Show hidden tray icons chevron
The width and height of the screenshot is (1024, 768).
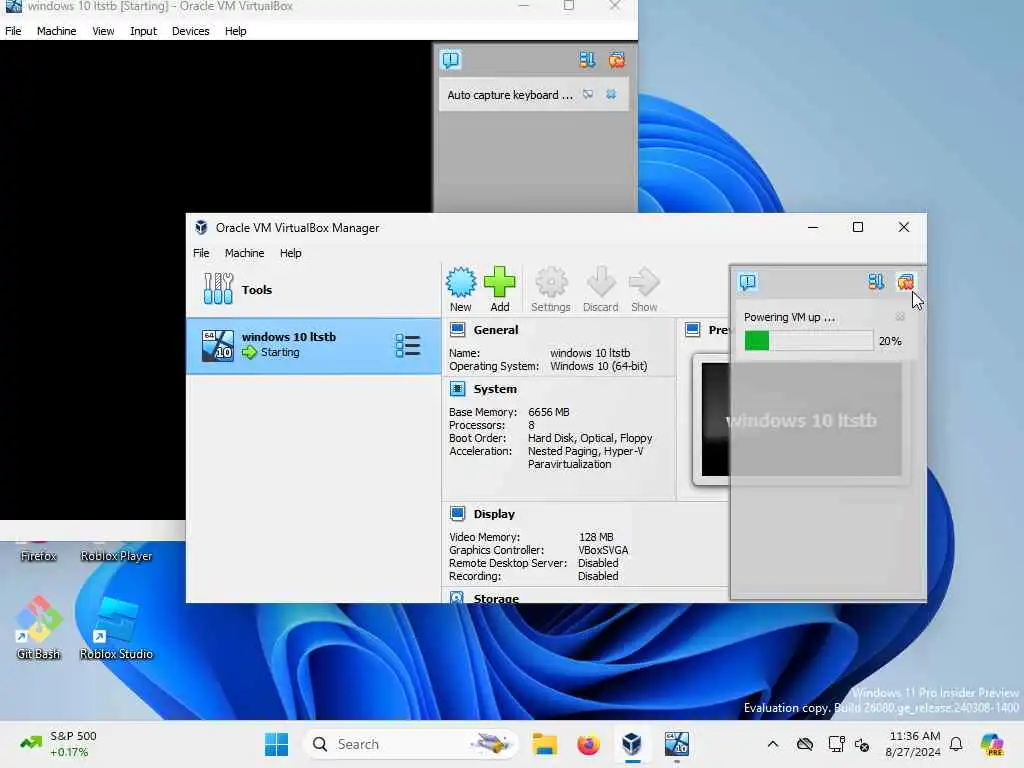tap(773, 744)
